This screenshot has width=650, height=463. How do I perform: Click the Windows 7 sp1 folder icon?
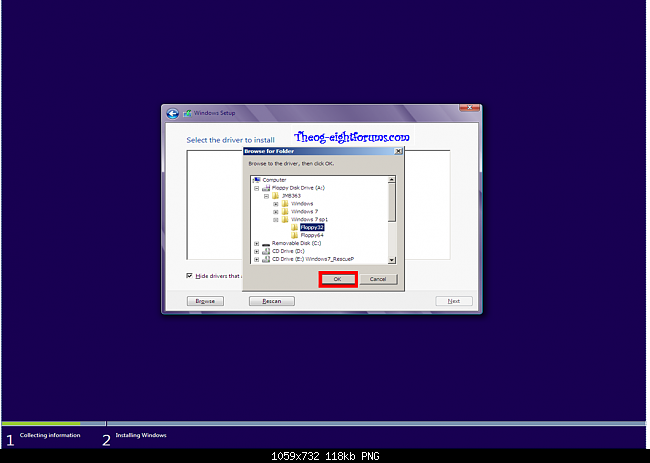pyautogui.click(x=285, y=219)
